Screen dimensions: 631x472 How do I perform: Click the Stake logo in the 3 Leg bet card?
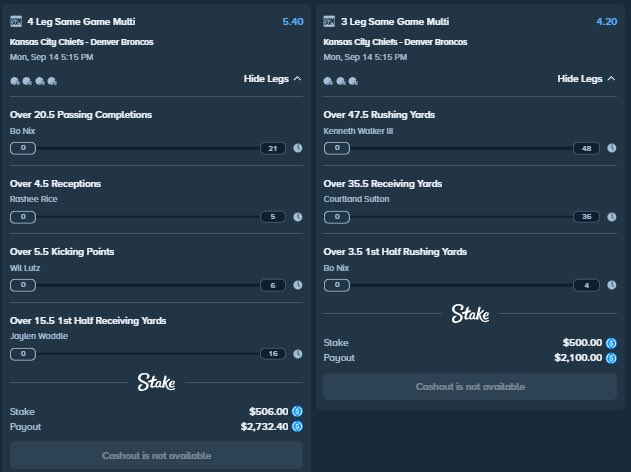(470, 313)
